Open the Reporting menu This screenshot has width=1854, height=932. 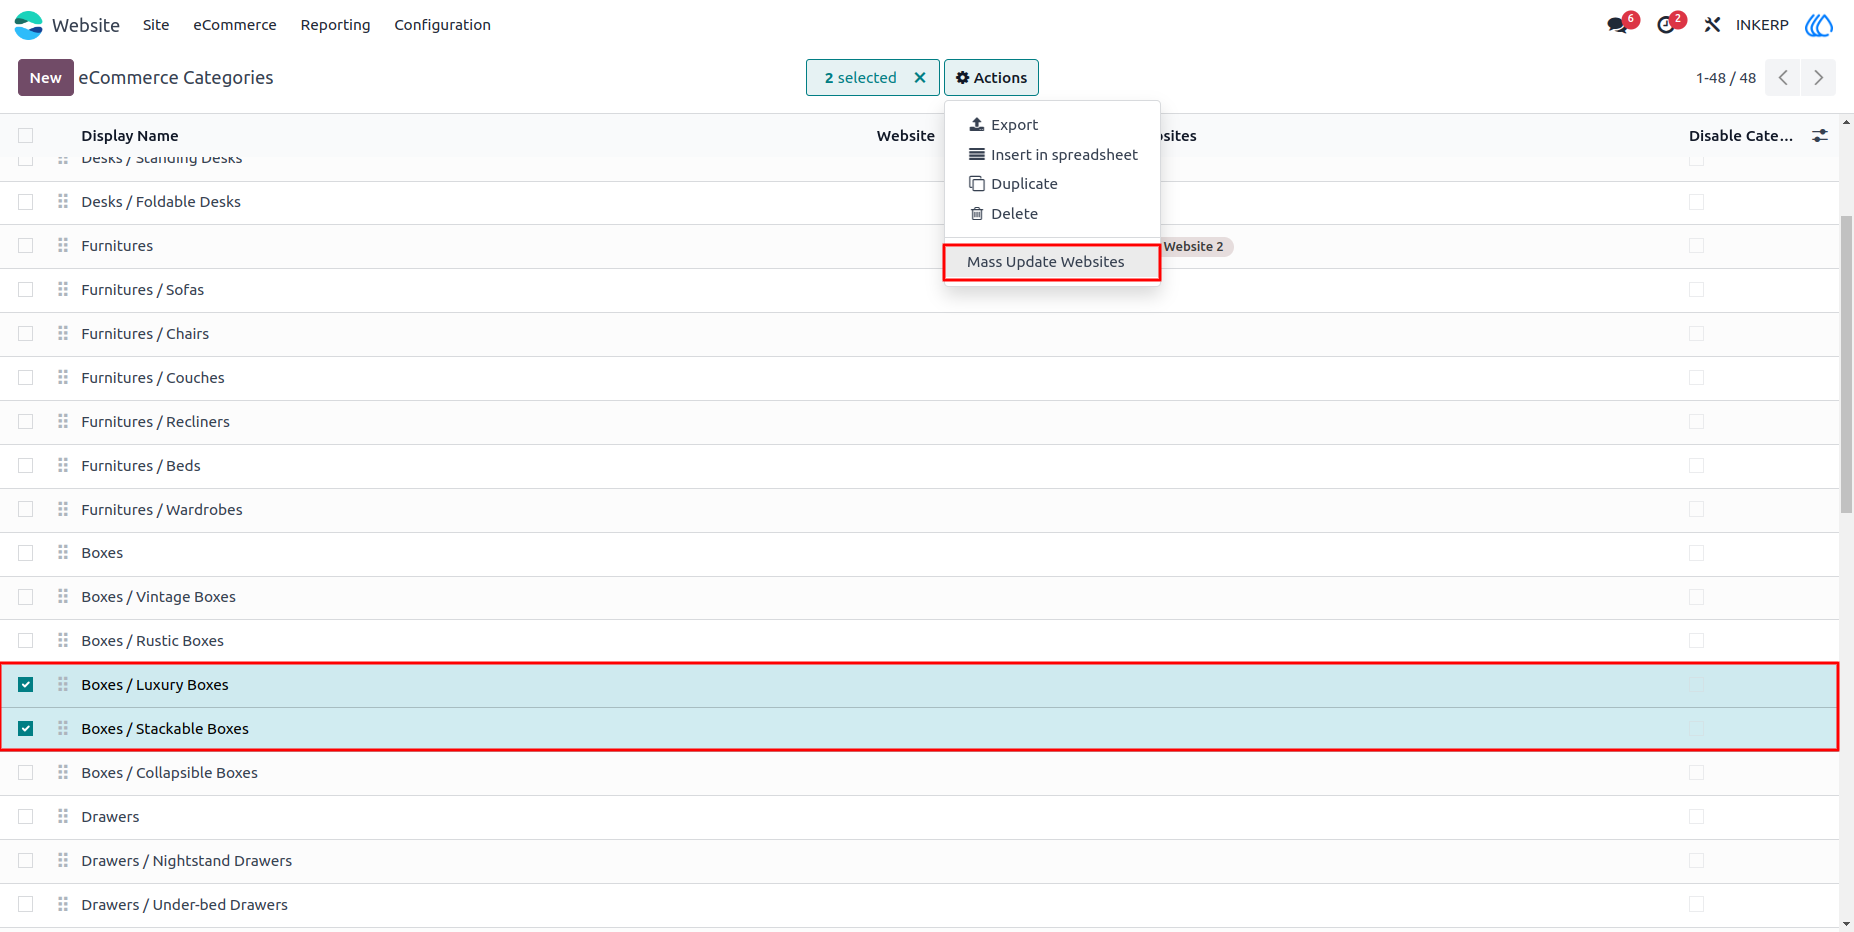pyautogui.click(x=335, y=25)
